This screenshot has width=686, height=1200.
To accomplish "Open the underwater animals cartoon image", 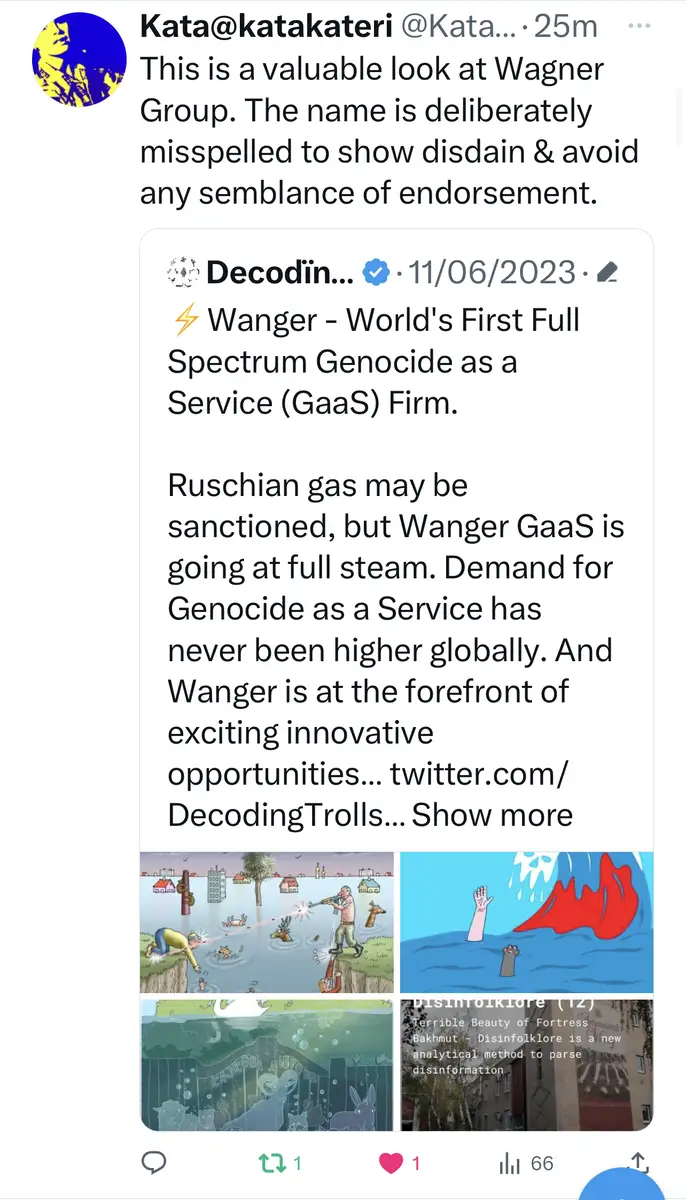I will pos(267,1064).
